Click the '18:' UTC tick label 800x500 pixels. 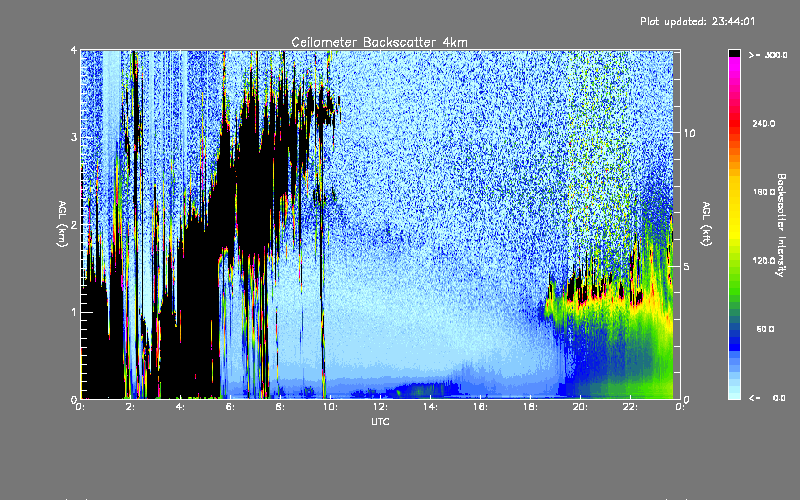pos(530,407)
